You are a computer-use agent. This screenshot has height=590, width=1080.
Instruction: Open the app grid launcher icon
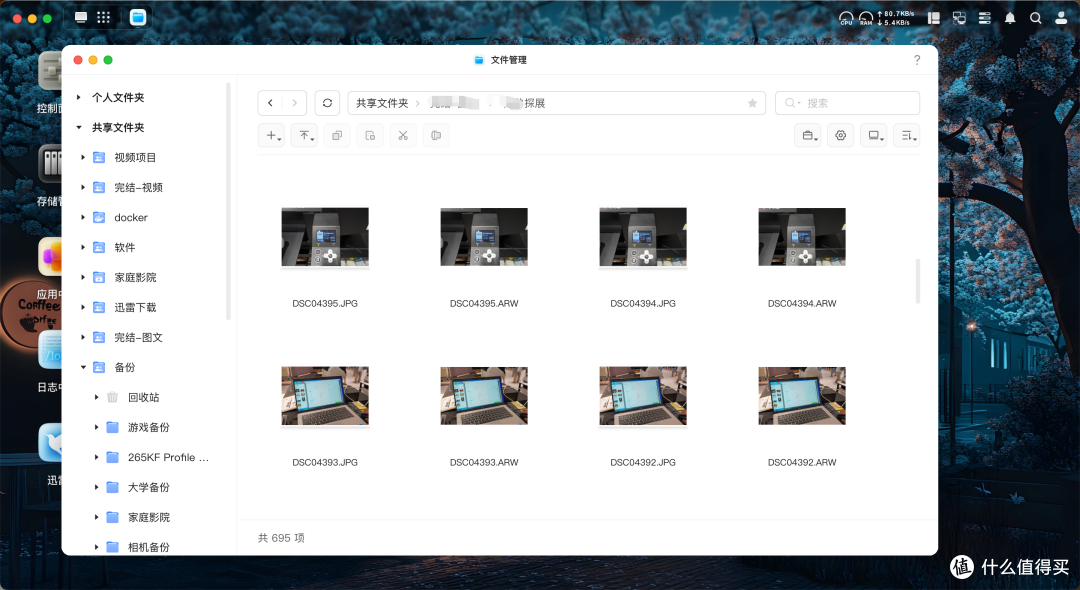103,18
